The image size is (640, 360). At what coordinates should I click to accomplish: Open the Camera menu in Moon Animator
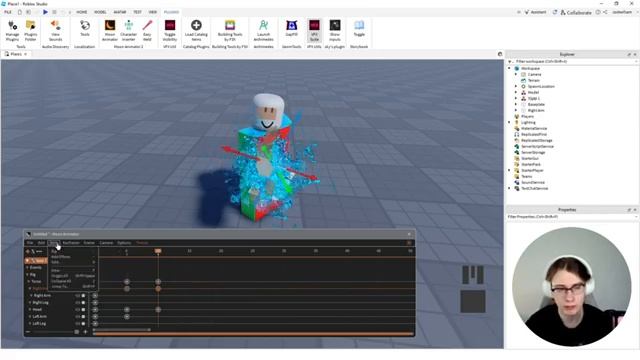tap(106, 243)
